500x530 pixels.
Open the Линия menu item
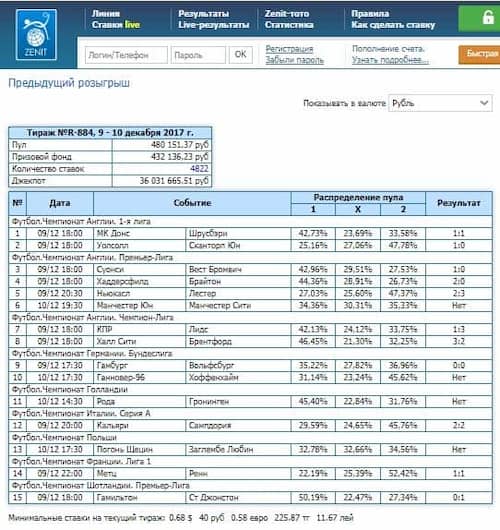pyautogui.click(x=106, y=14)
